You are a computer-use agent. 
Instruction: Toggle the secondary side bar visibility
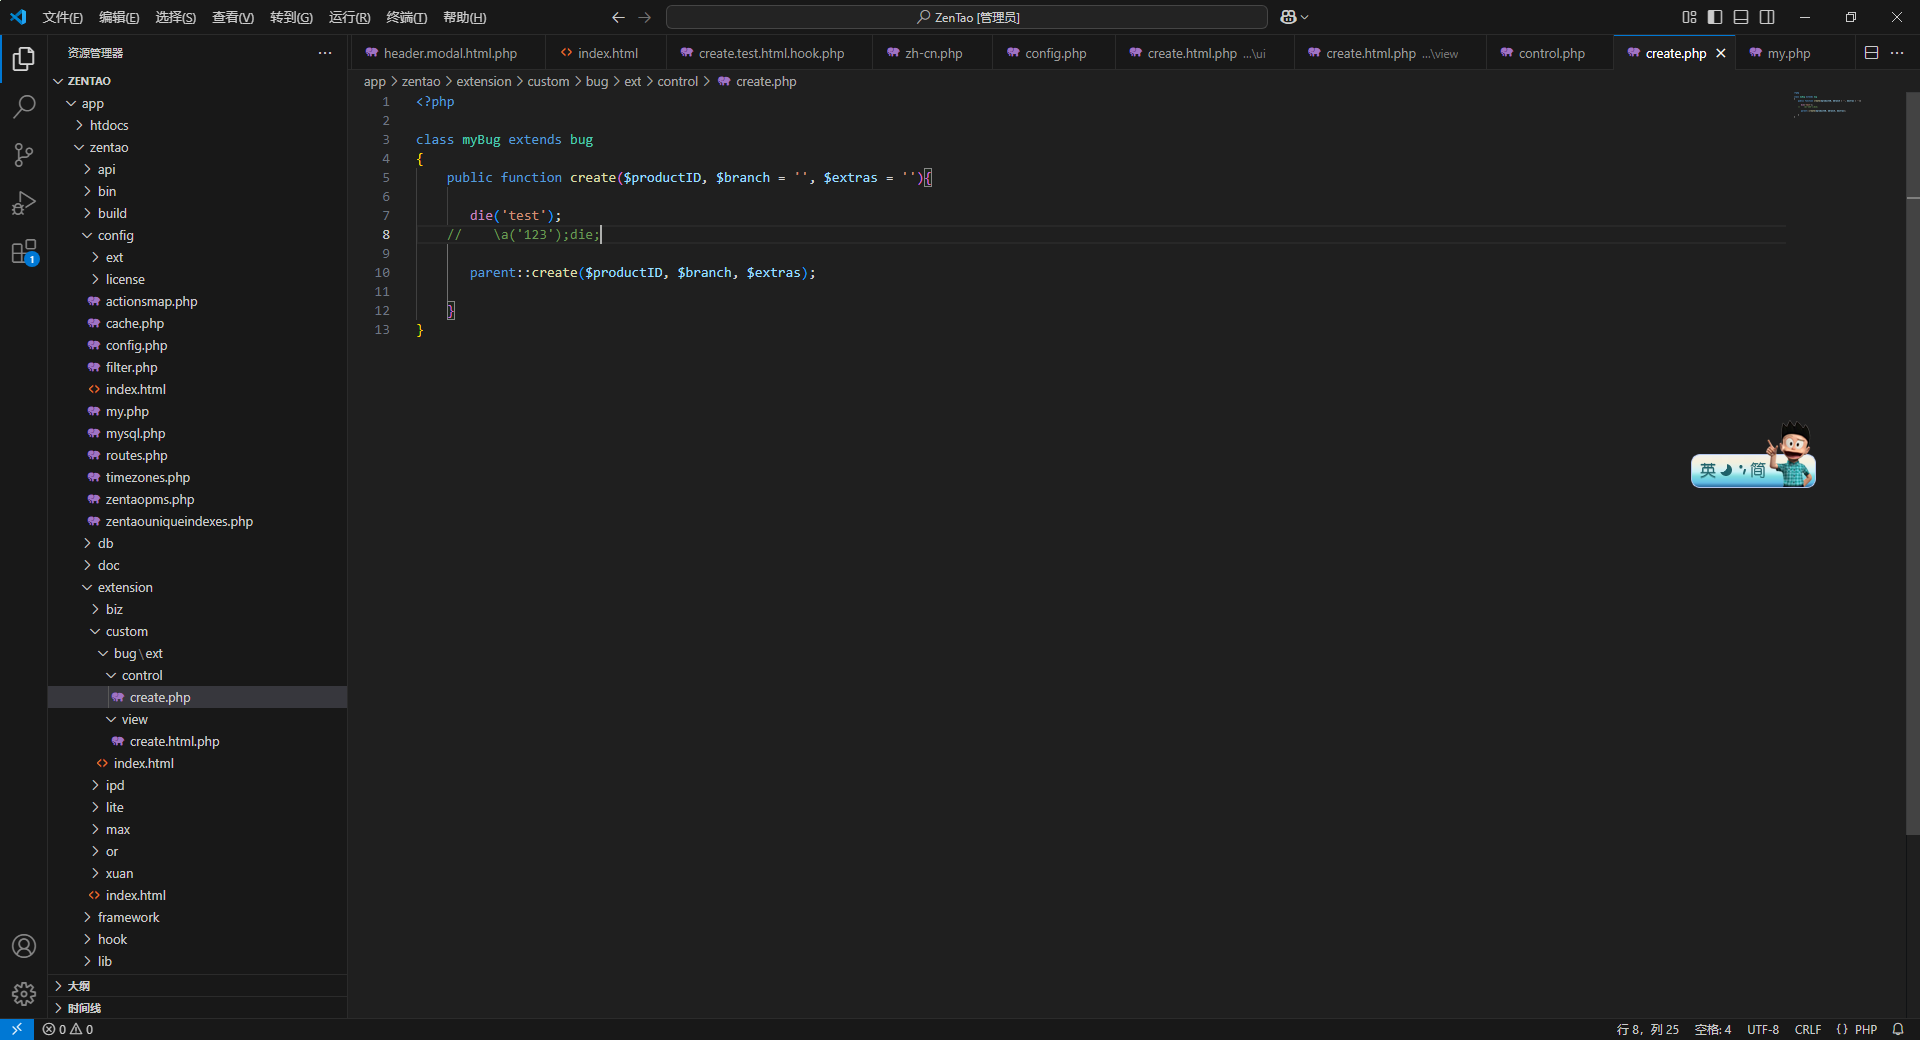click(1767, 17)
